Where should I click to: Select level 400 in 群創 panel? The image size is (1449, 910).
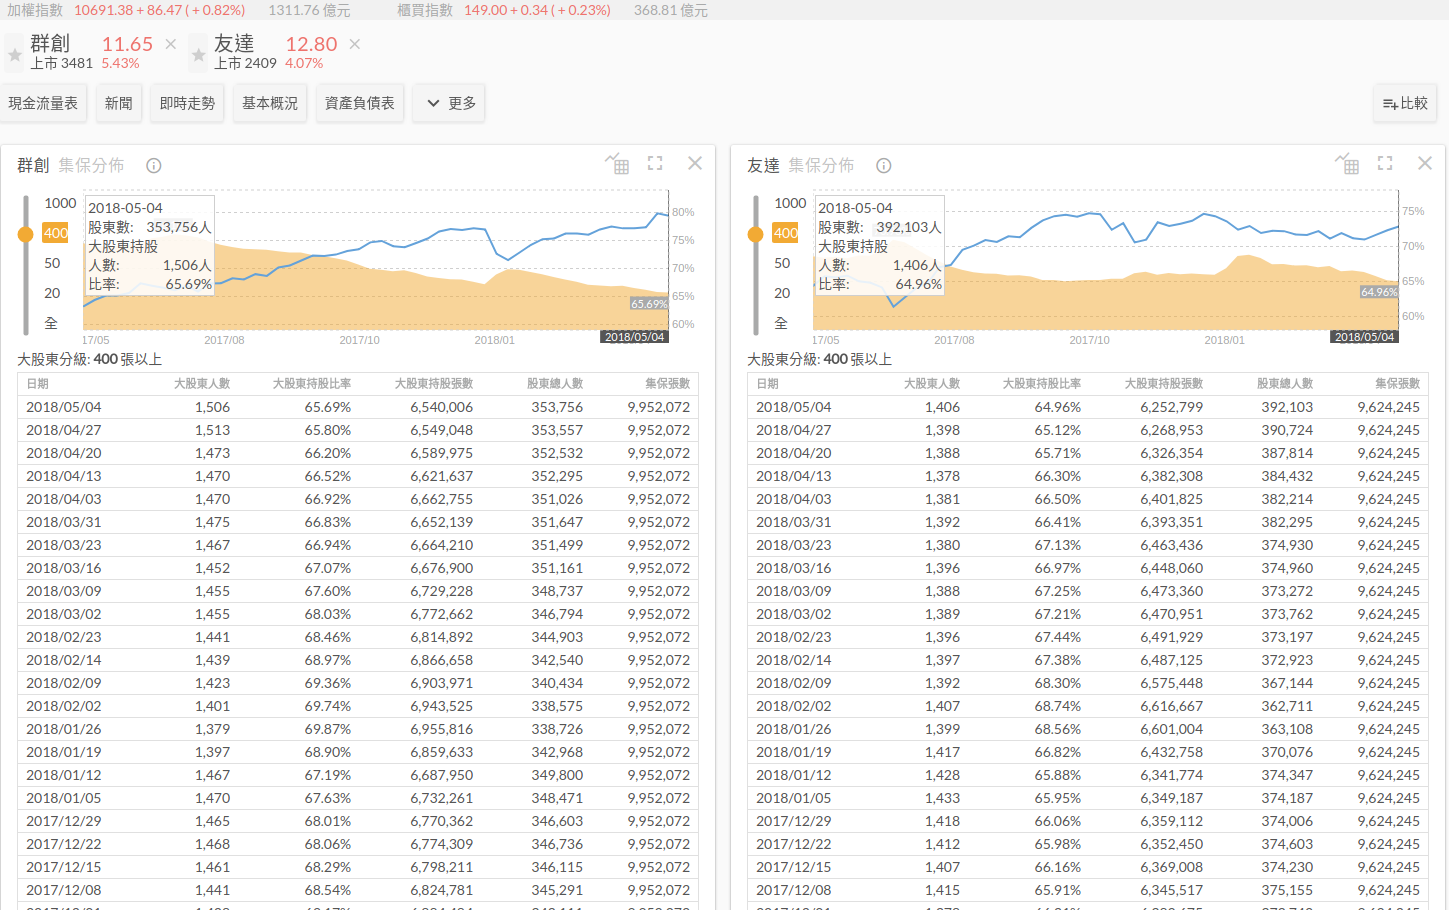point(56,233)
